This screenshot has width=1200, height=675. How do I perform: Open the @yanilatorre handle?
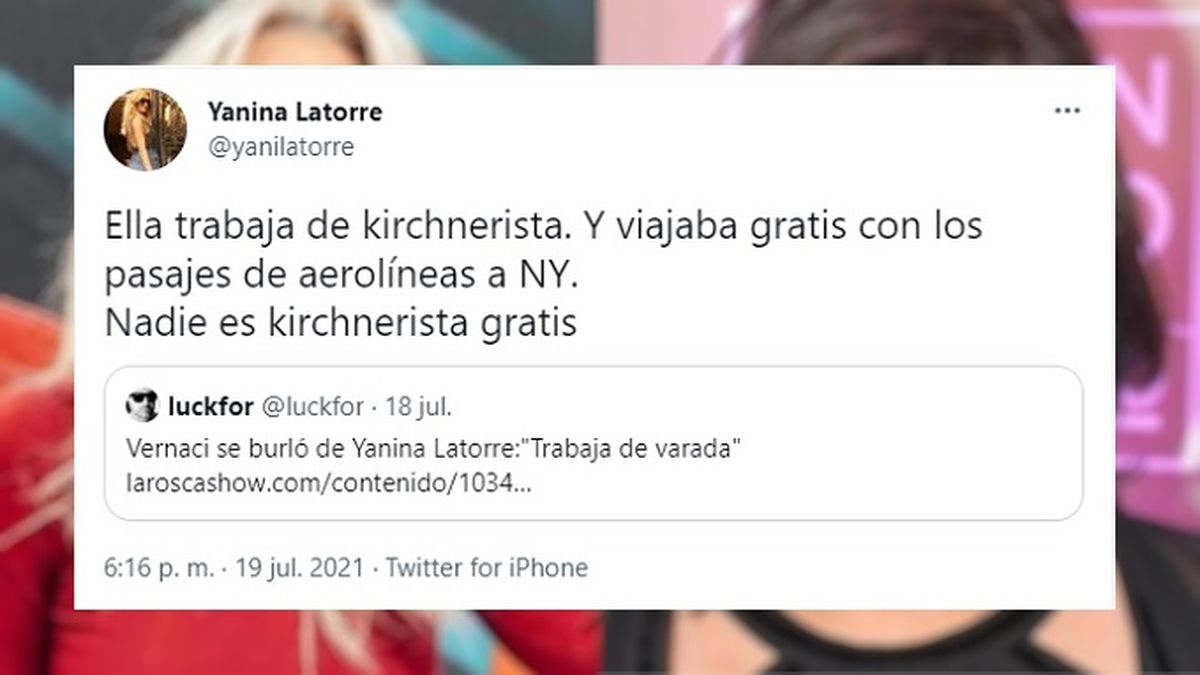click(280, 148)
